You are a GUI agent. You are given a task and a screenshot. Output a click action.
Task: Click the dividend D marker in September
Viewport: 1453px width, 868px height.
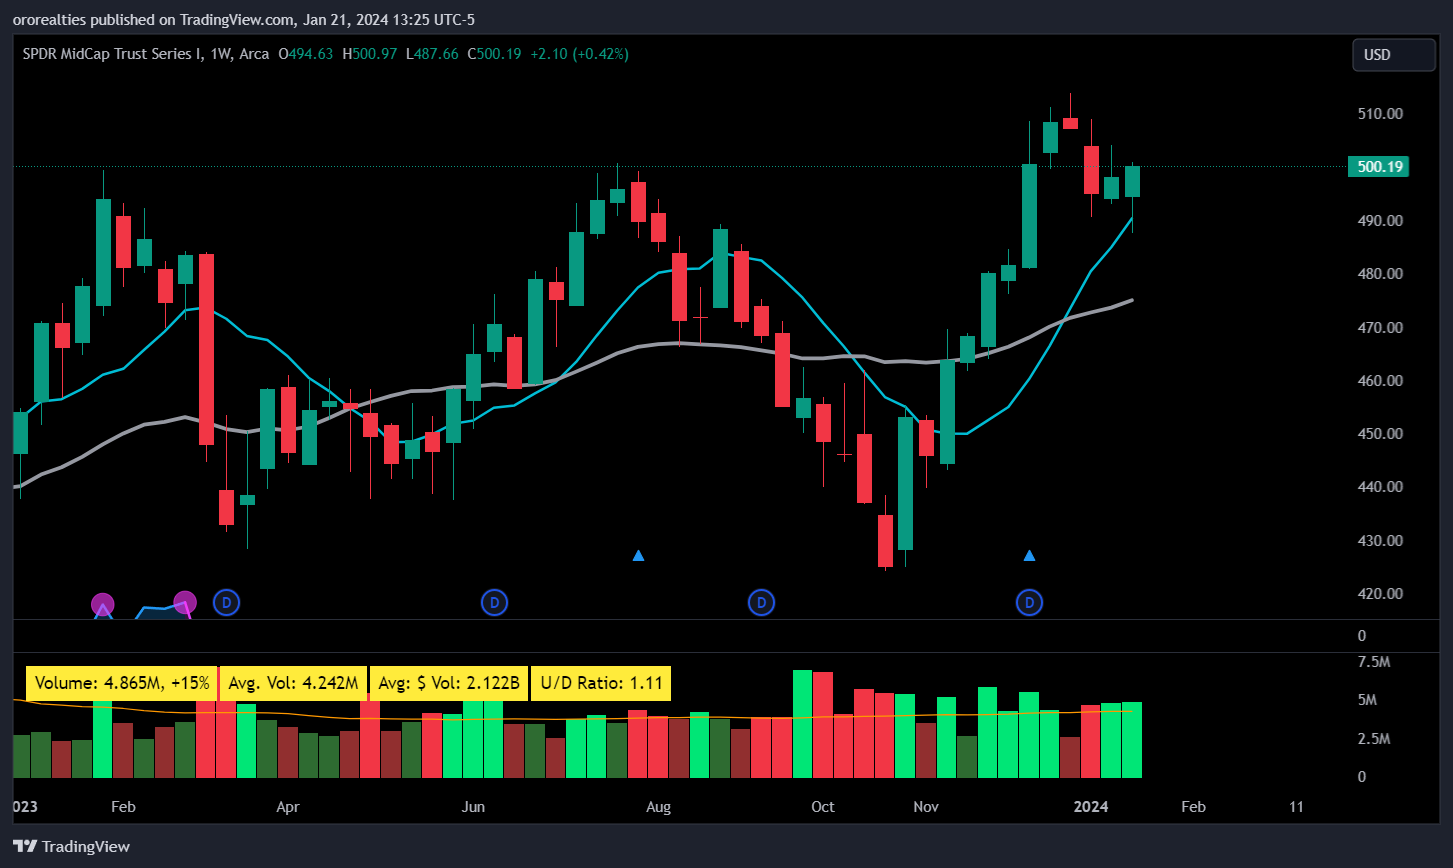pos(762,602)
